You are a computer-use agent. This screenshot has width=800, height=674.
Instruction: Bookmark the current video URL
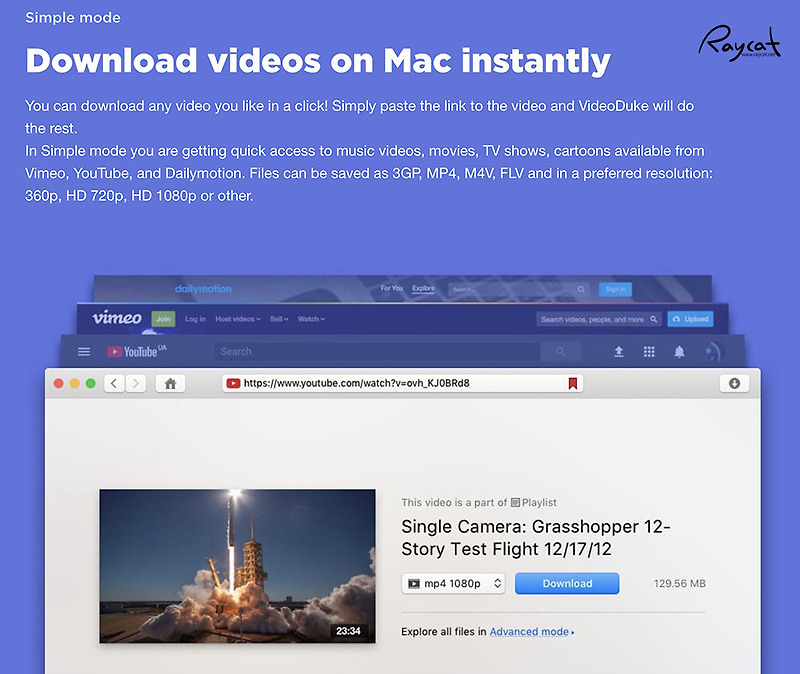click(x=572, y=383)
